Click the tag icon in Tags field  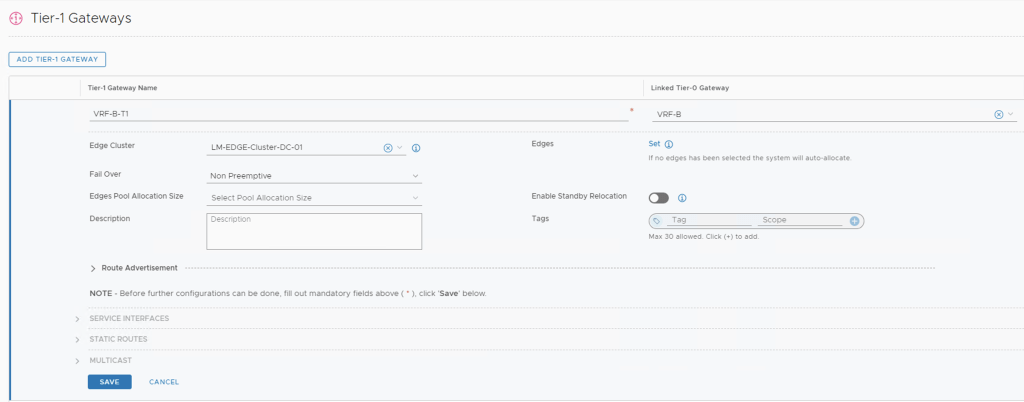(x=657, y=220)
